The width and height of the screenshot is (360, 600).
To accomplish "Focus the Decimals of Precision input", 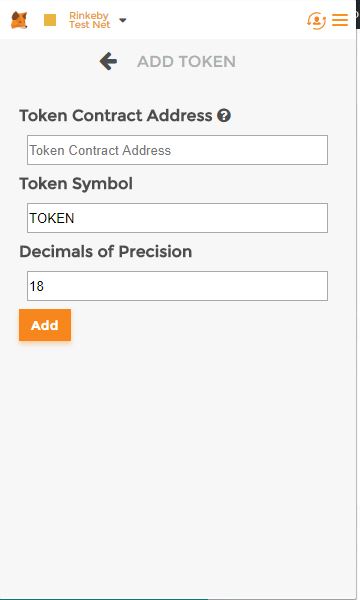I will pyautogui.click(x=177, y=286).
